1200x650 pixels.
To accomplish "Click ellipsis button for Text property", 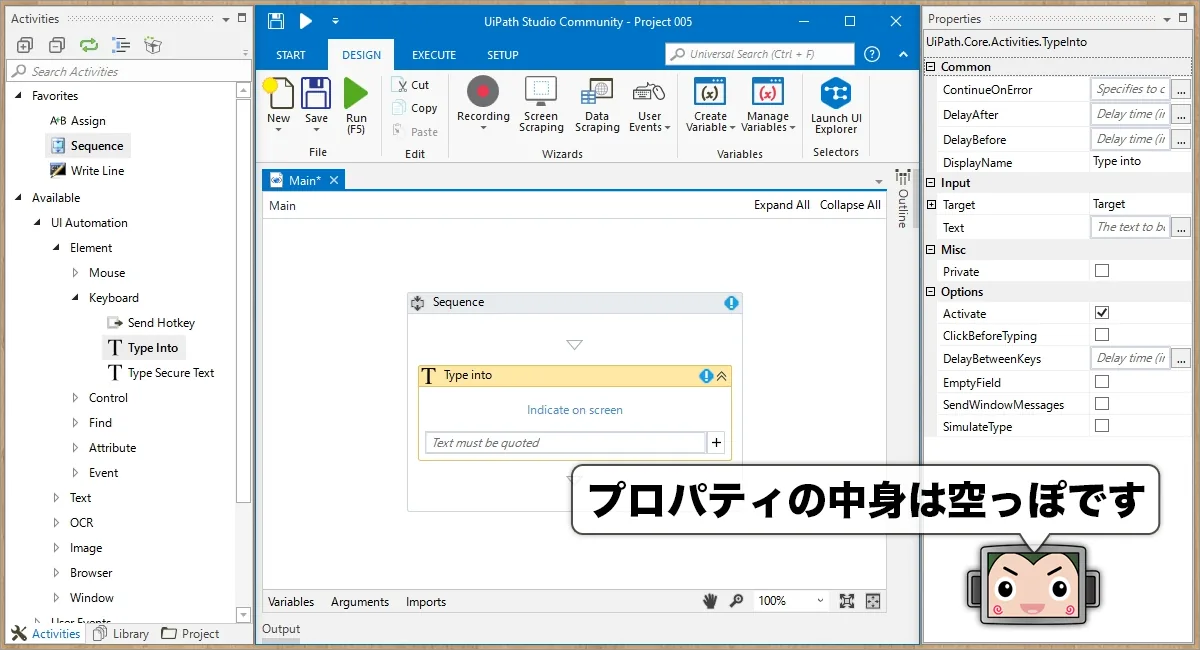I will coord(1181,228).
